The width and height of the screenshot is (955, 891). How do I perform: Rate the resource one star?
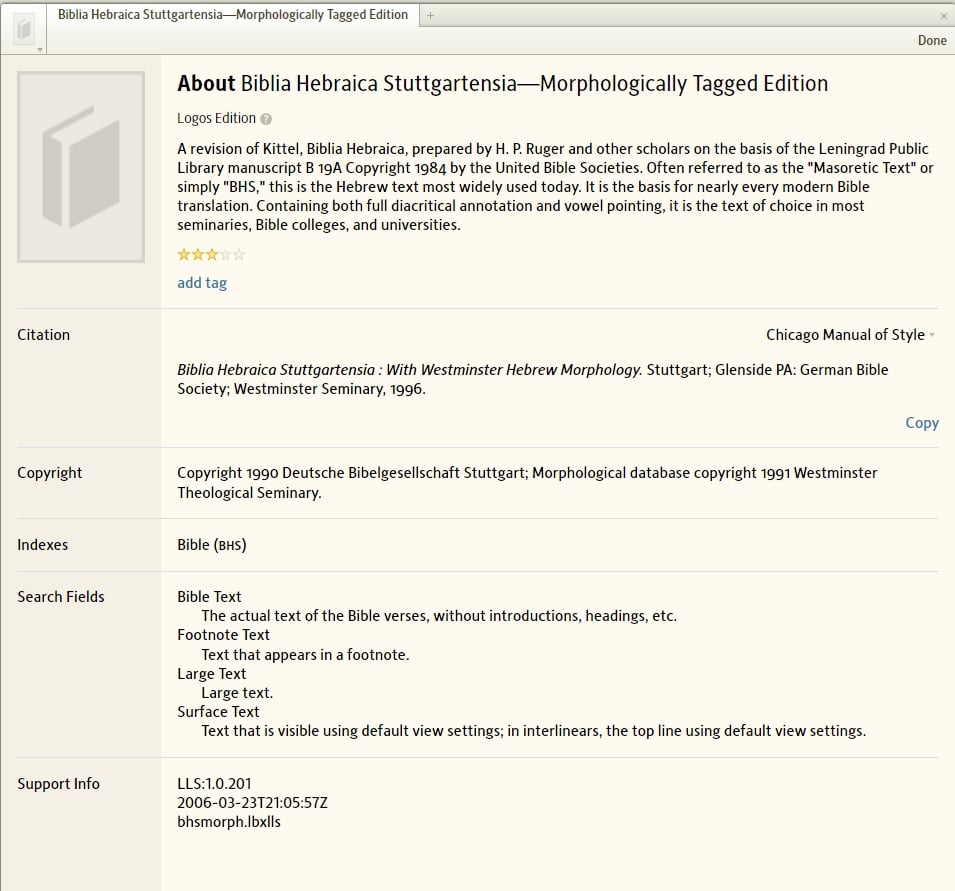[184, 255]
